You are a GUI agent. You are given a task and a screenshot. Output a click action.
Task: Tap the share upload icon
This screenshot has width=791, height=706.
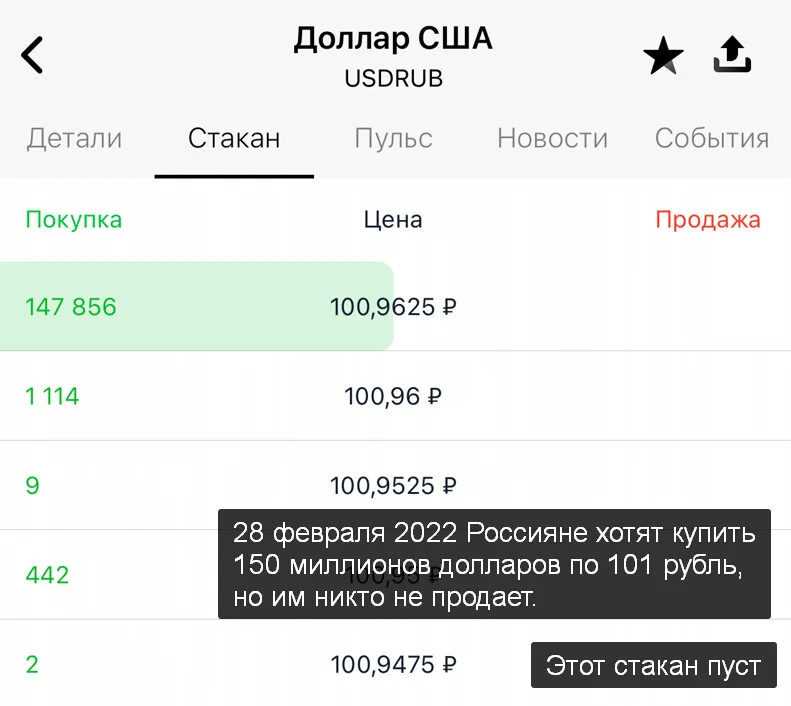(x=732, y=54)
